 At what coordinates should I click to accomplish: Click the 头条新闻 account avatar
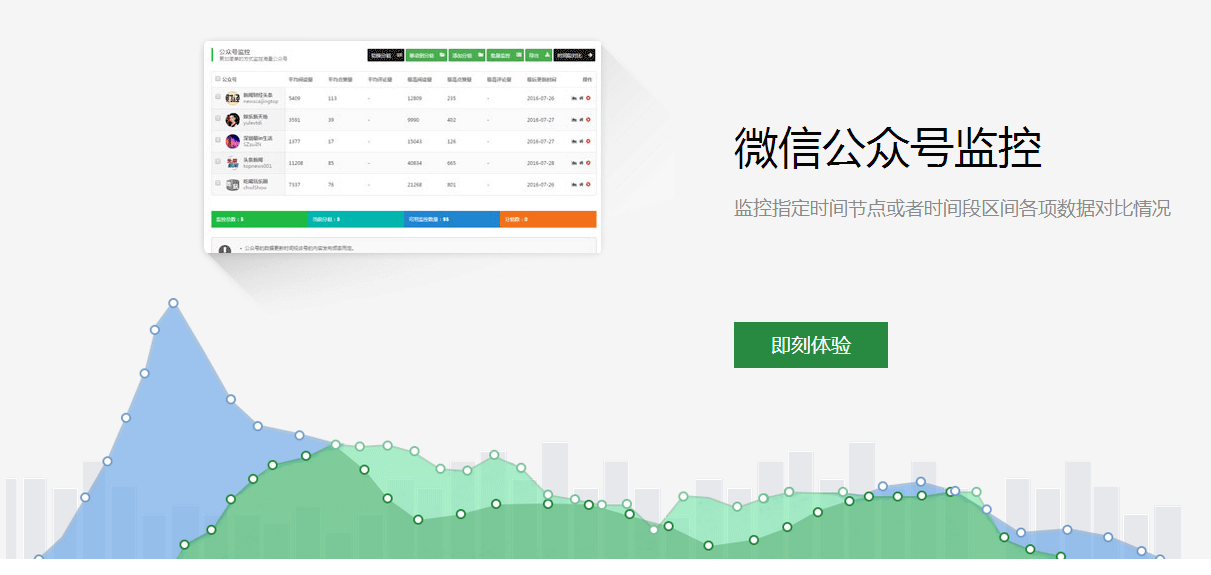point(232,162)
